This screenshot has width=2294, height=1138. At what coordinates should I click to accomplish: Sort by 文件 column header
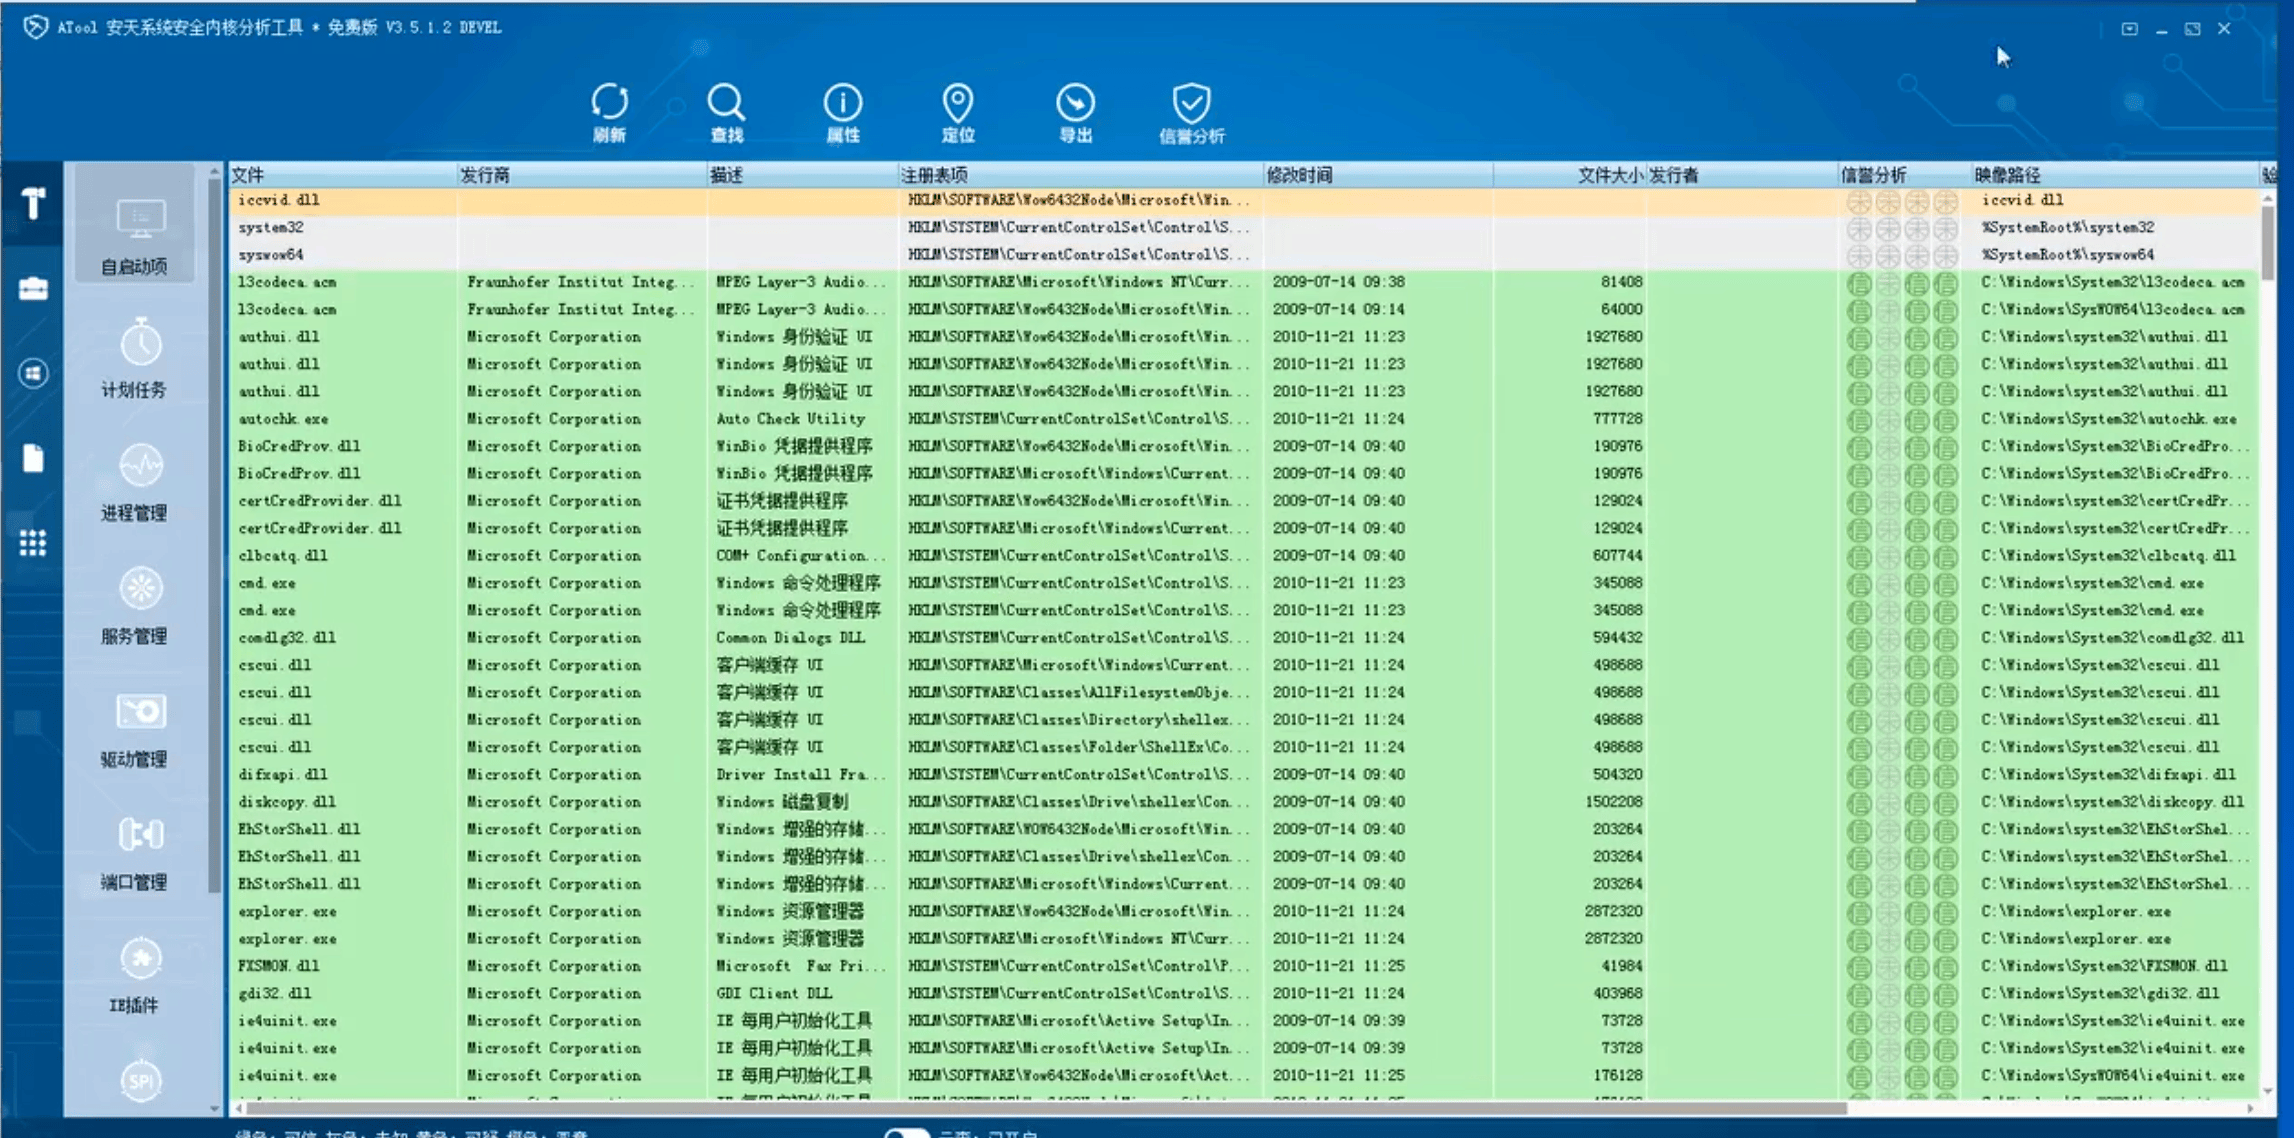pos(343,175)
